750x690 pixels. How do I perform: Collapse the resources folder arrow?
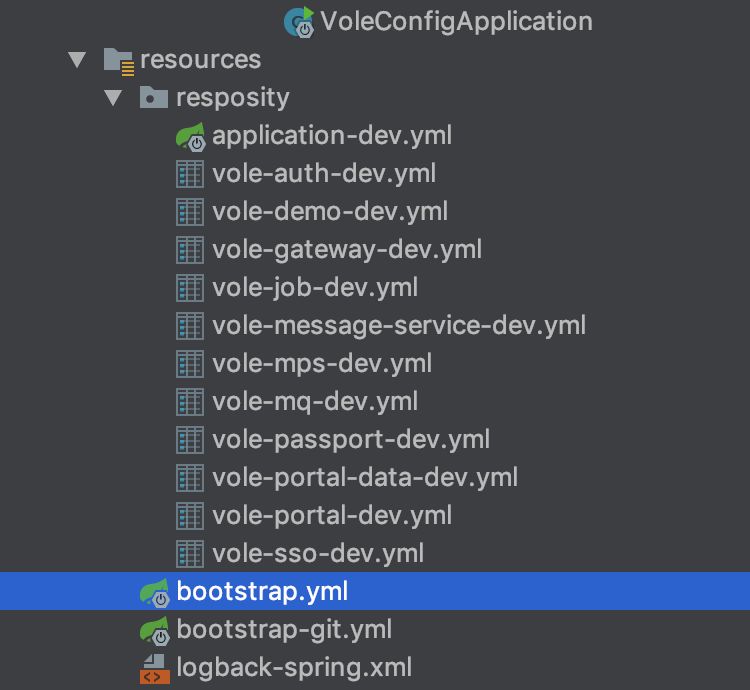[x=77, y=60]
